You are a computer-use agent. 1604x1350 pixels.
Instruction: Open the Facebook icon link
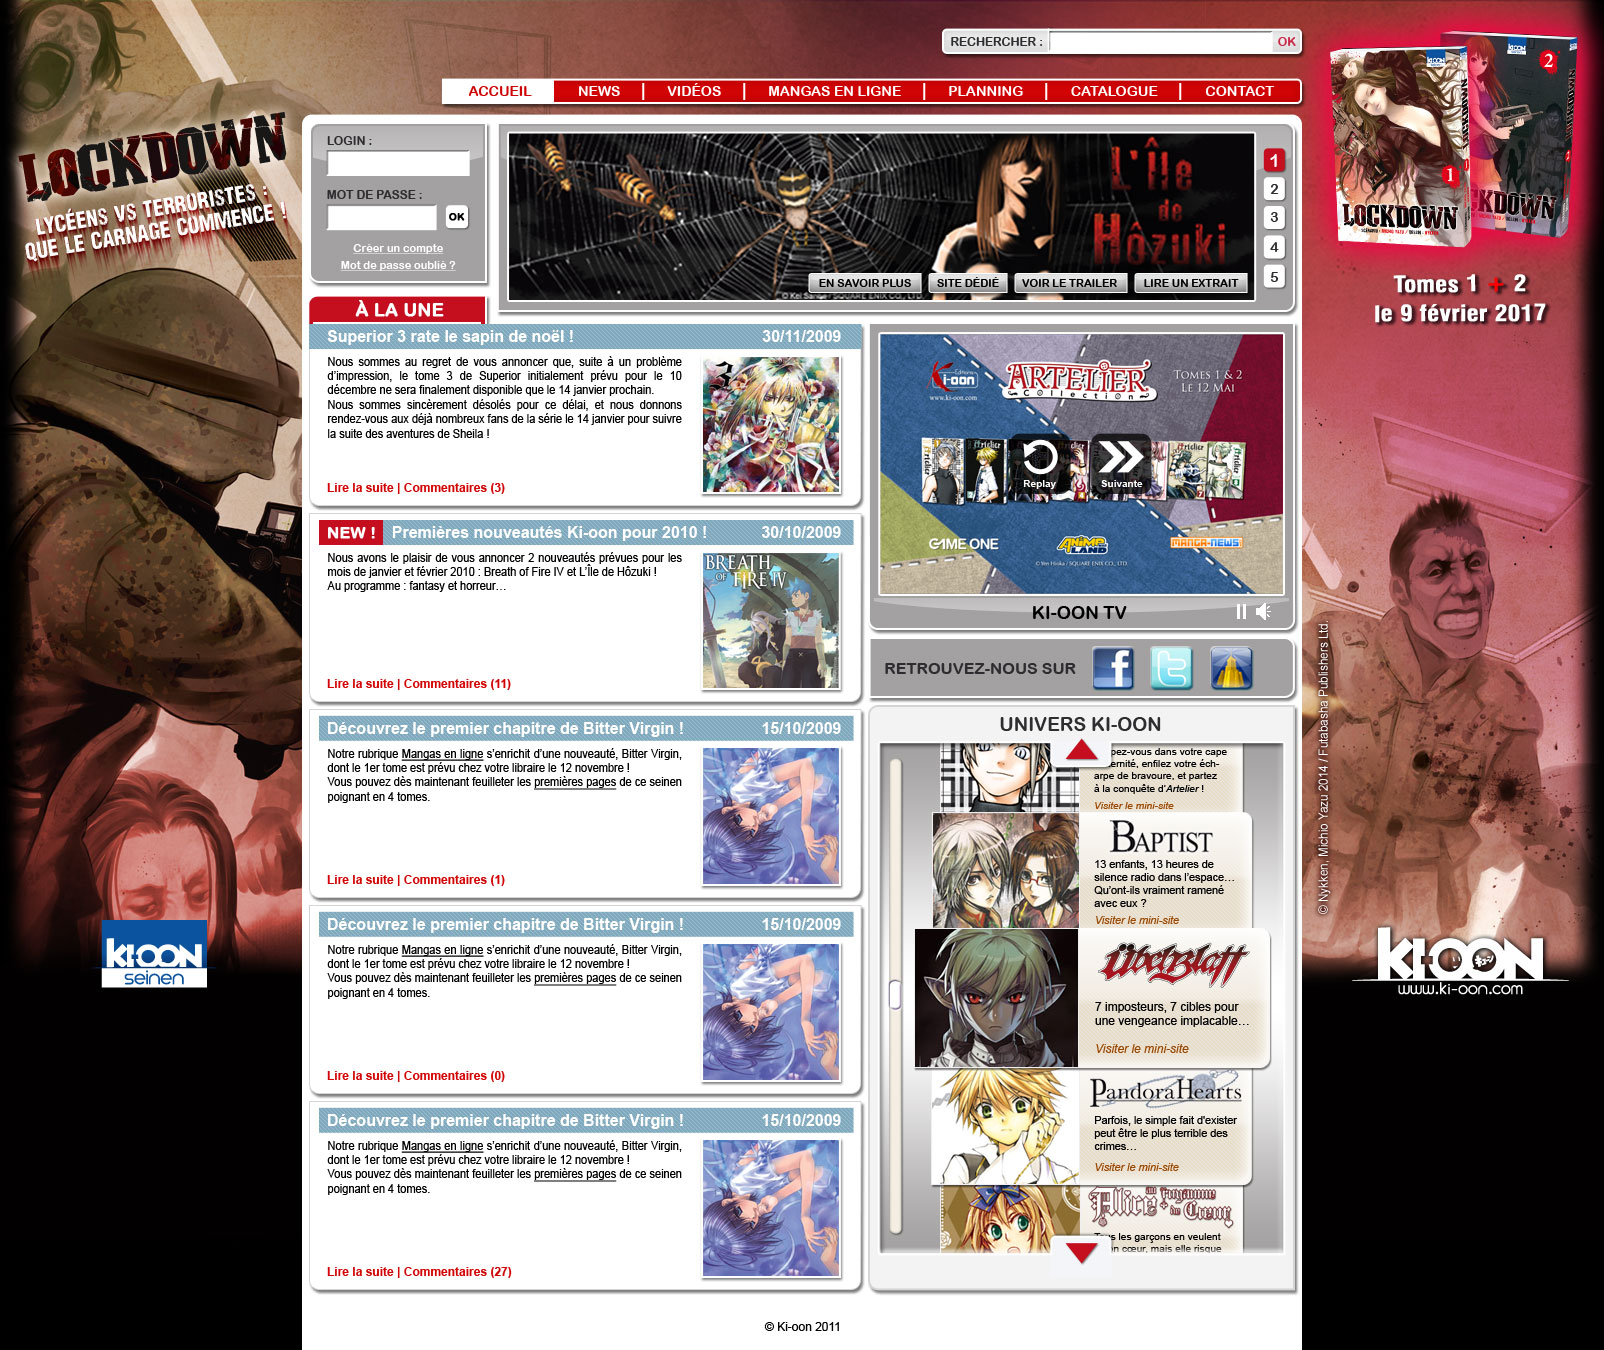1113,668
